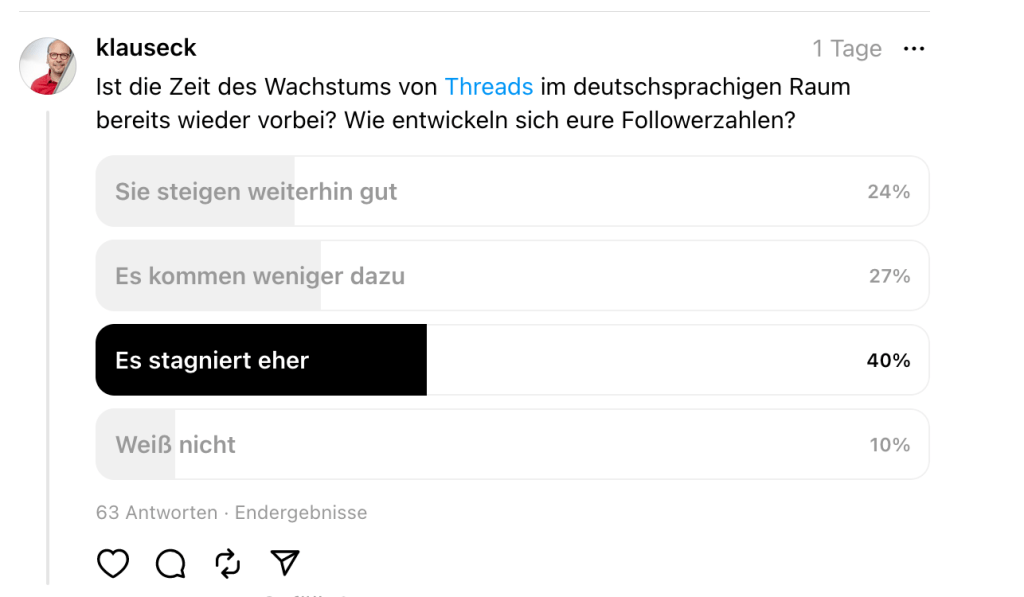
Task: Click the 24% poll result value
Action: (888, 192)
